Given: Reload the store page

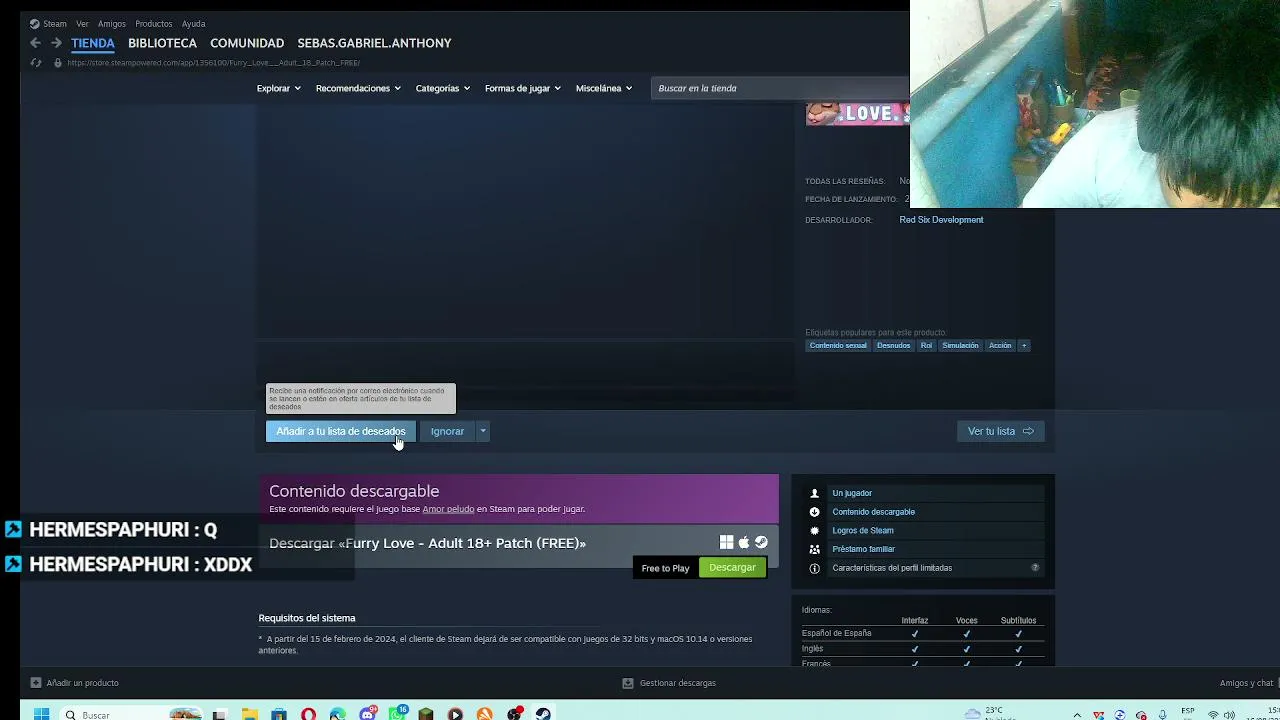Looking at the screenshot, I should click(35, 62).
